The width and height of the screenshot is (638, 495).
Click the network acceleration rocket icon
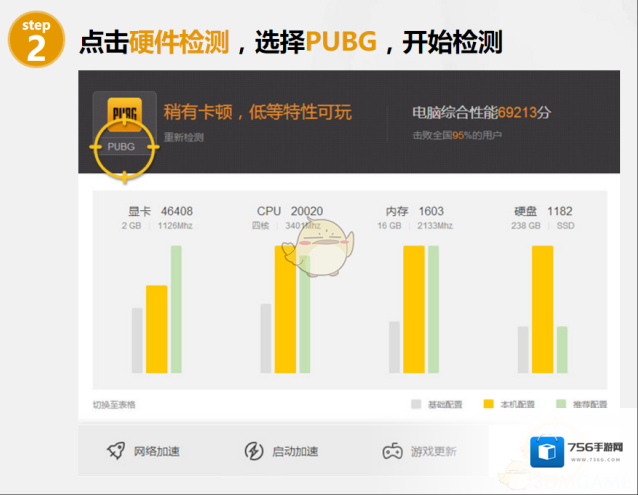coord(116,451)
